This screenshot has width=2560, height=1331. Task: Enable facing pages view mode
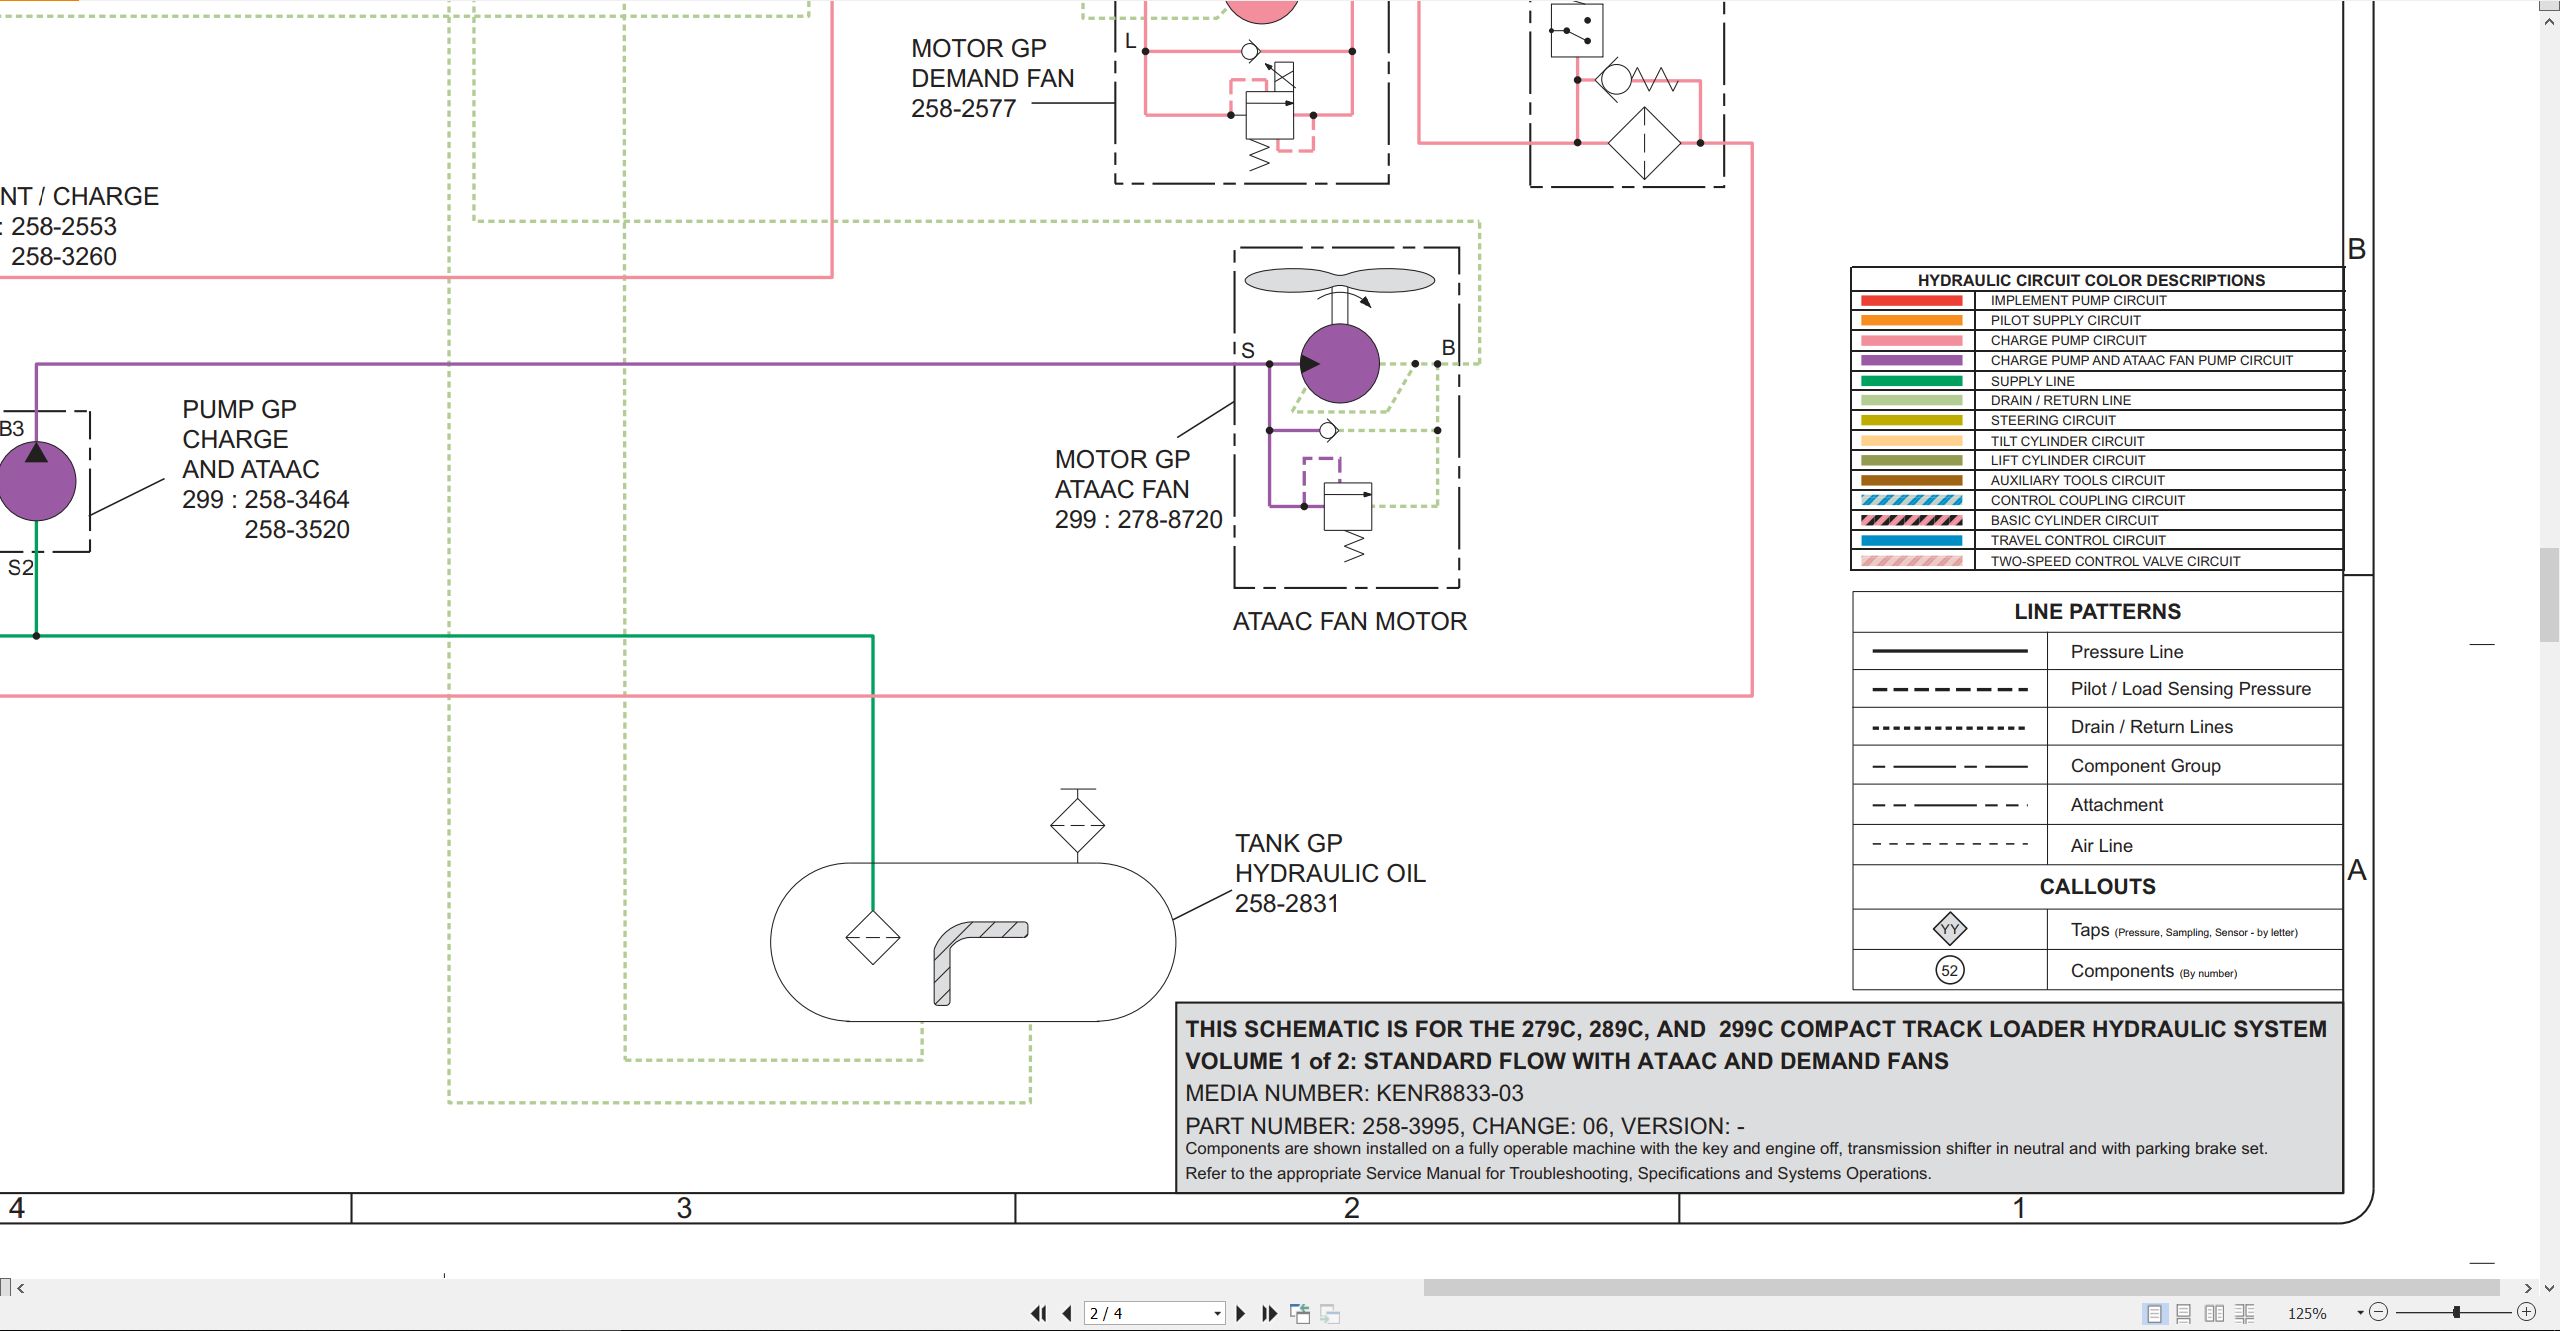click(2215, 1313)
